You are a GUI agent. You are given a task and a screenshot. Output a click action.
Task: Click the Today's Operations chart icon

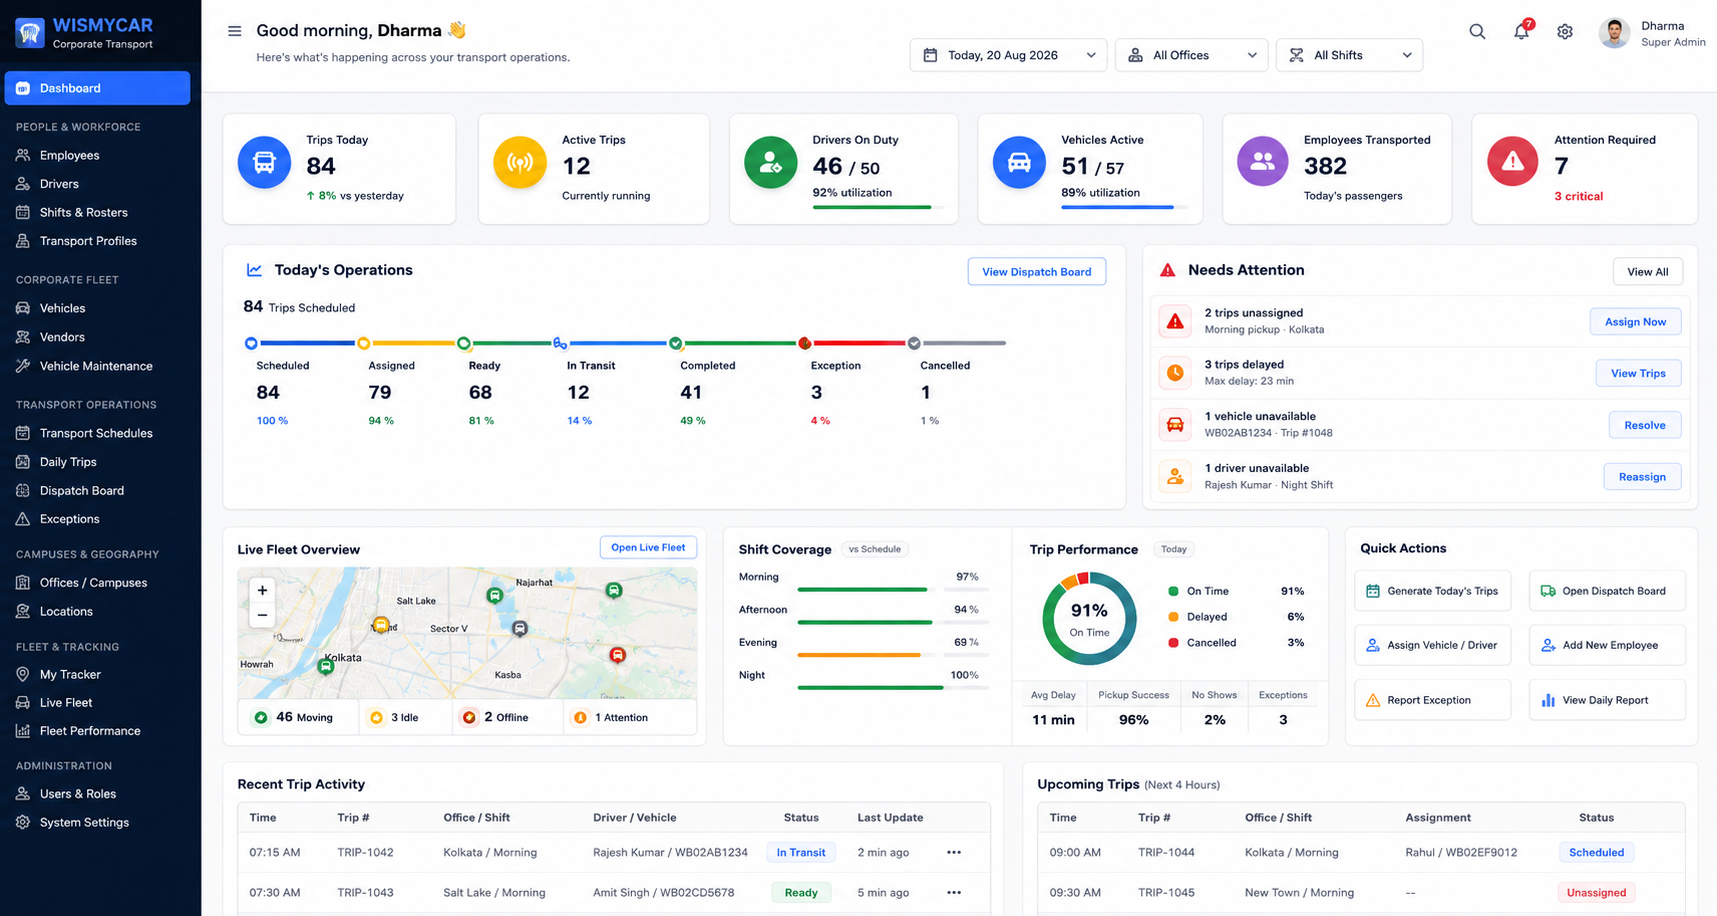tap(254, 270)
